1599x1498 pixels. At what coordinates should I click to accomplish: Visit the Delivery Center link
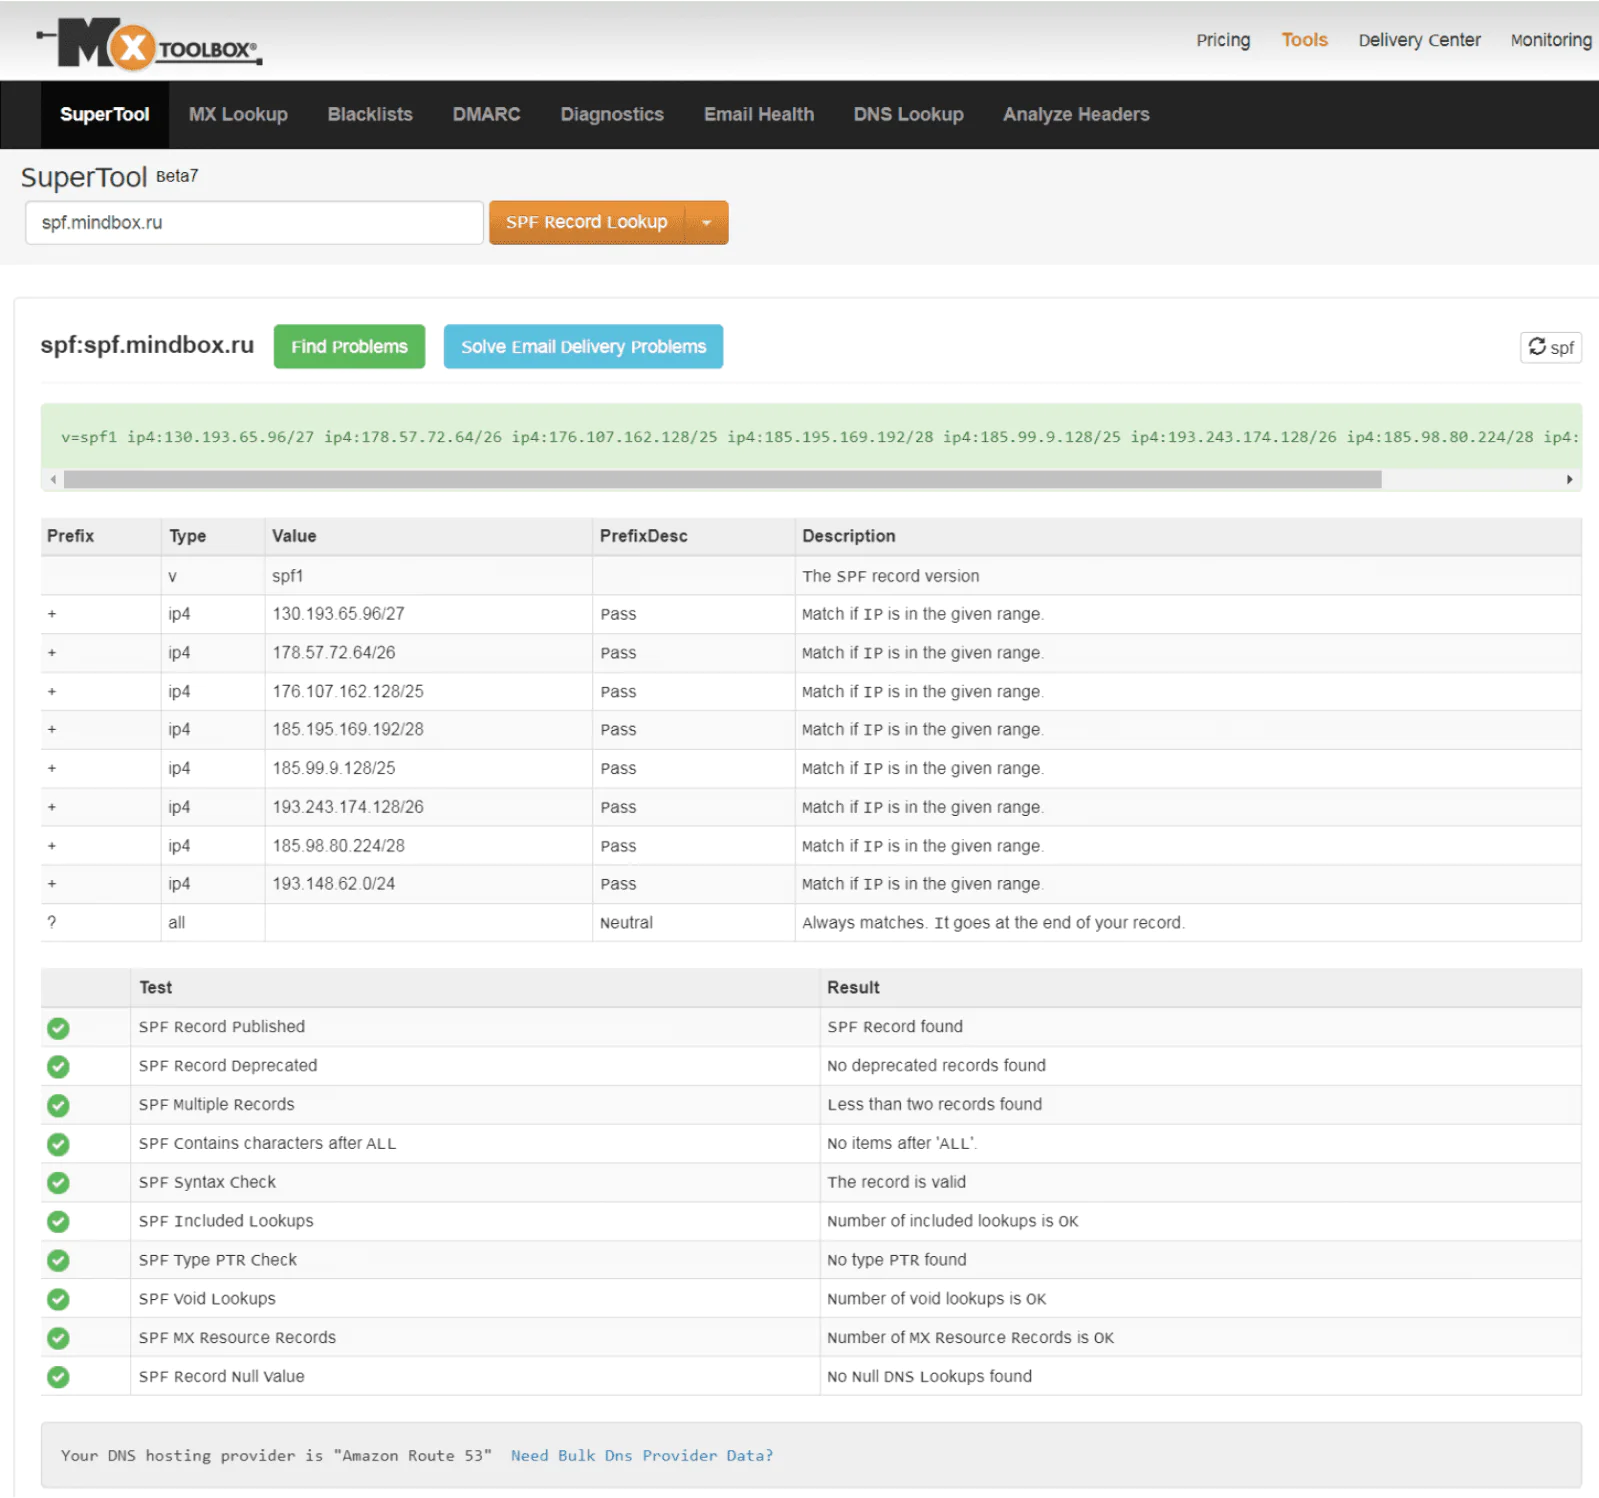1419,40
